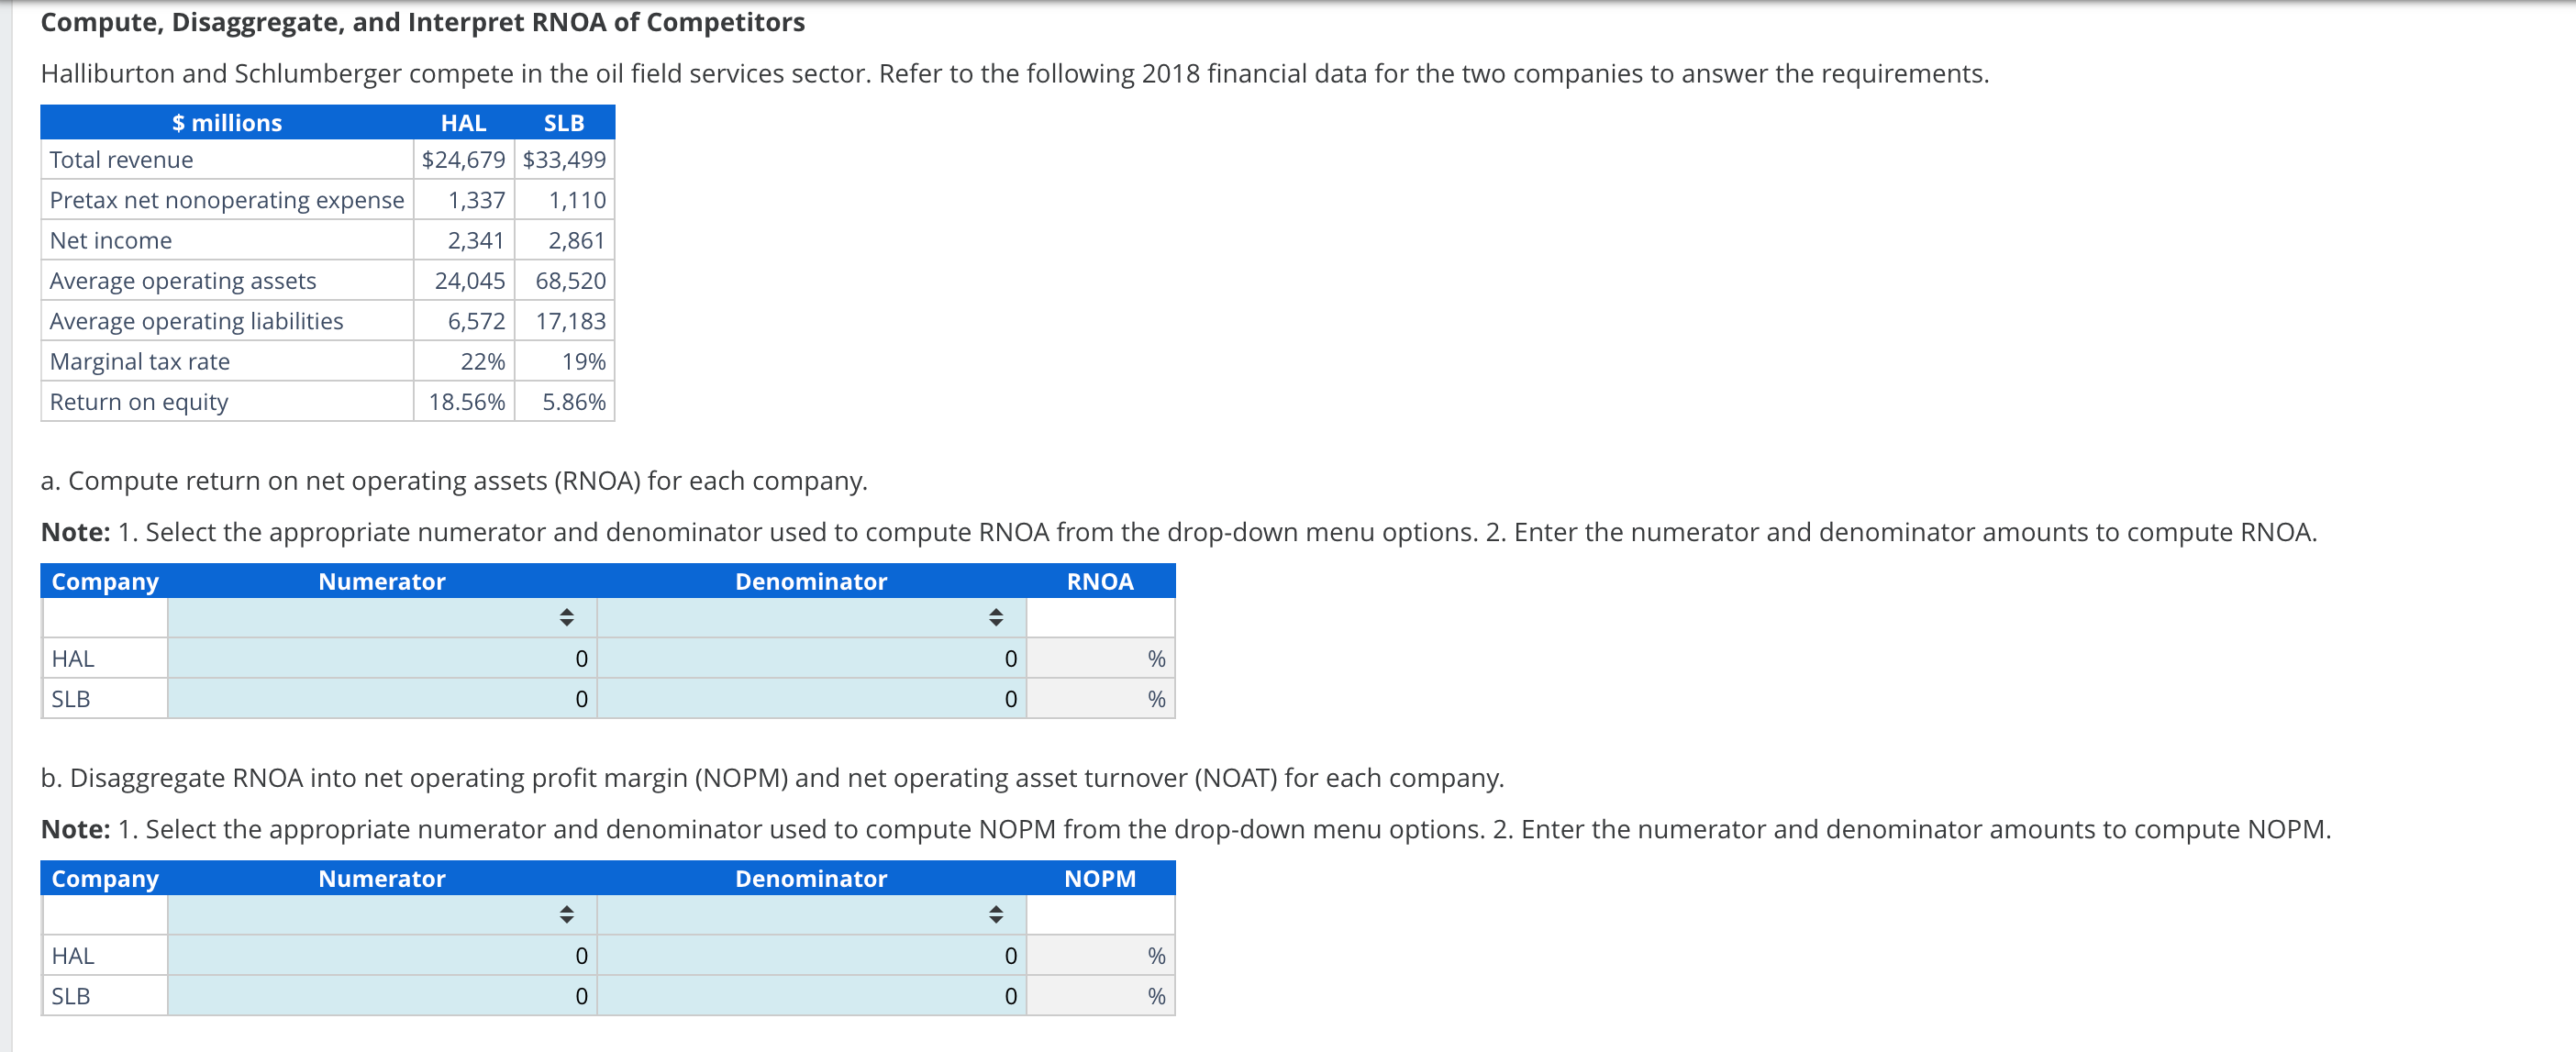Viewport: 2576px width, 1052px height.
Task: Open the NOPM Numerator drop-down menu
Action: point(565,914)
